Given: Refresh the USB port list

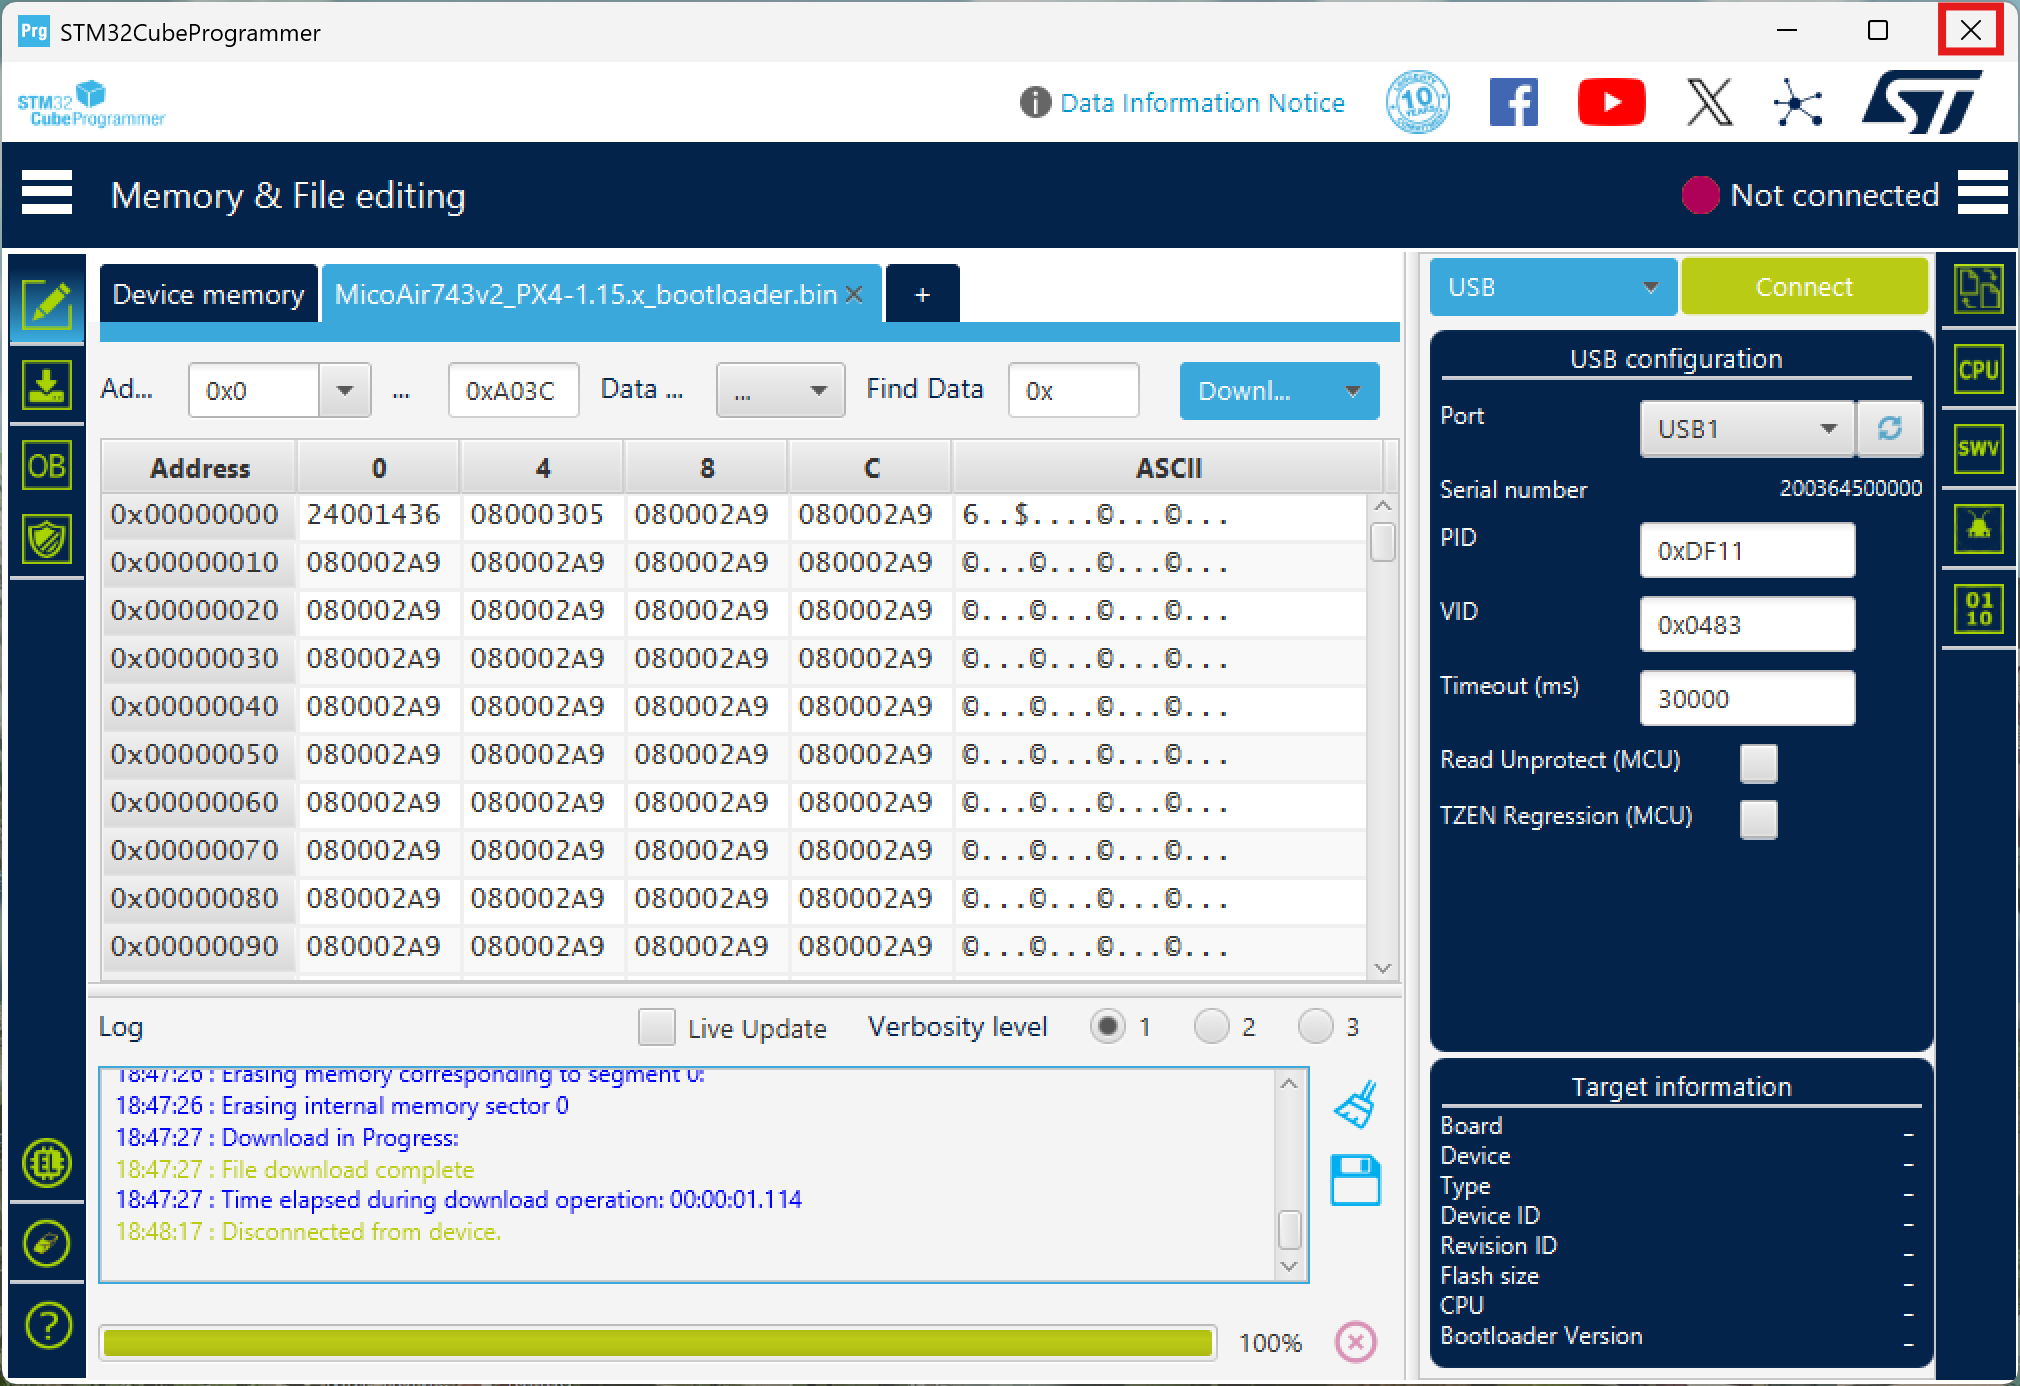Looking at the screenshot, I should (1889, 429).
